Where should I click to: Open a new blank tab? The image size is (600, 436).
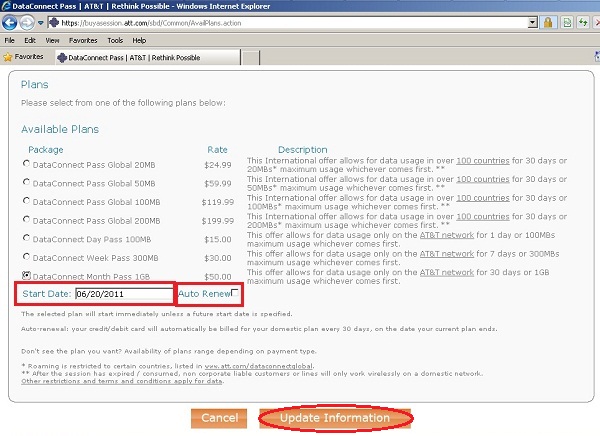[251, 58]
